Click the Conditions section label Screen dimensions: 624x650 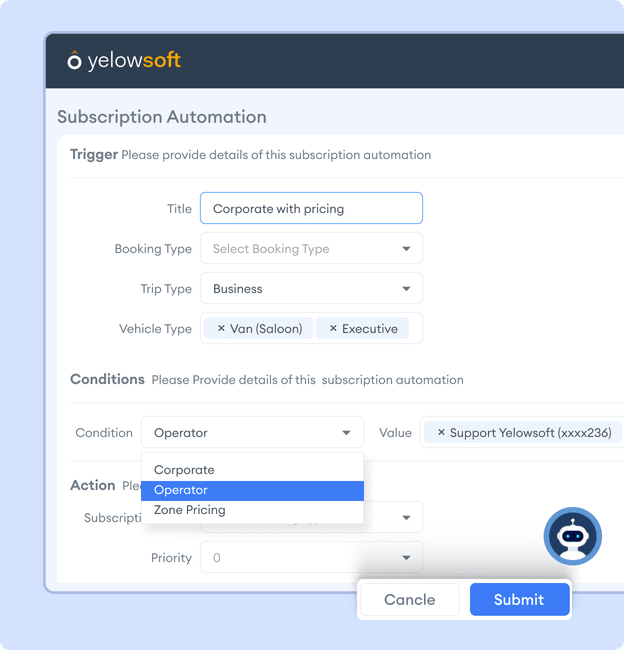click(x=107, y=380)
